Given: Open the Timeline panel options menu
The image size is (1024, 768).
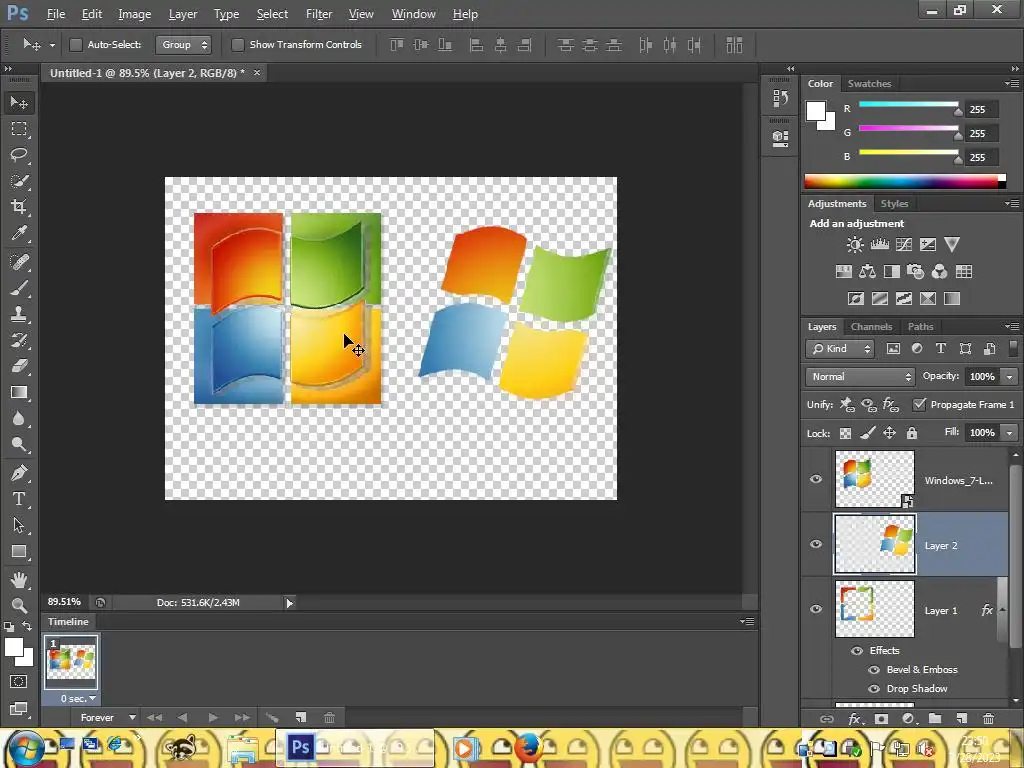Looking at the screenshot, I should 748,622.
